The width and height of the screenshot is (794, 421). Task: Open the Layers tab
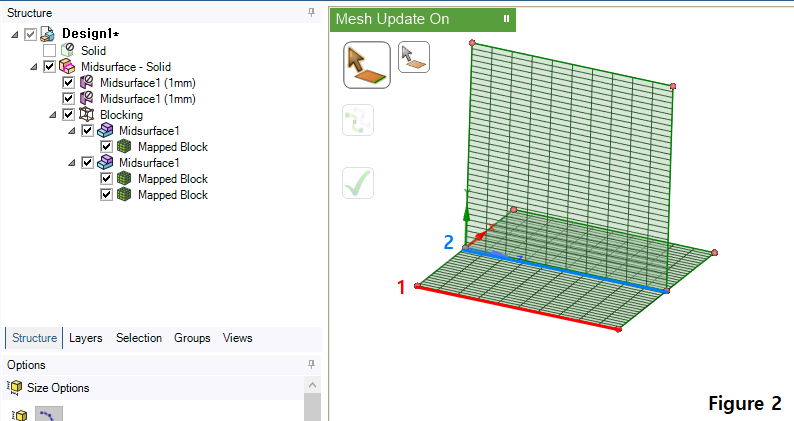click(86, 338)
